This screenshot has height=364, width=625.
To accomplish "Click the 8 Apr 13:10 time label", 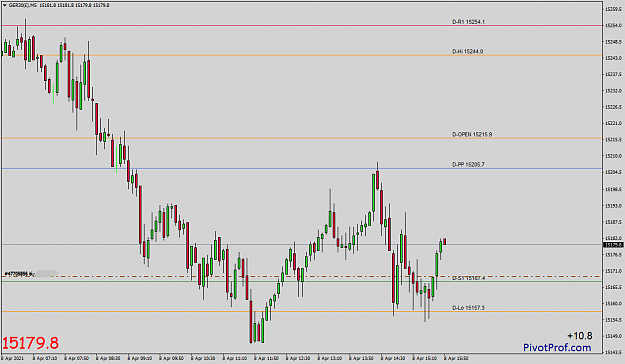I will [330, 358].
